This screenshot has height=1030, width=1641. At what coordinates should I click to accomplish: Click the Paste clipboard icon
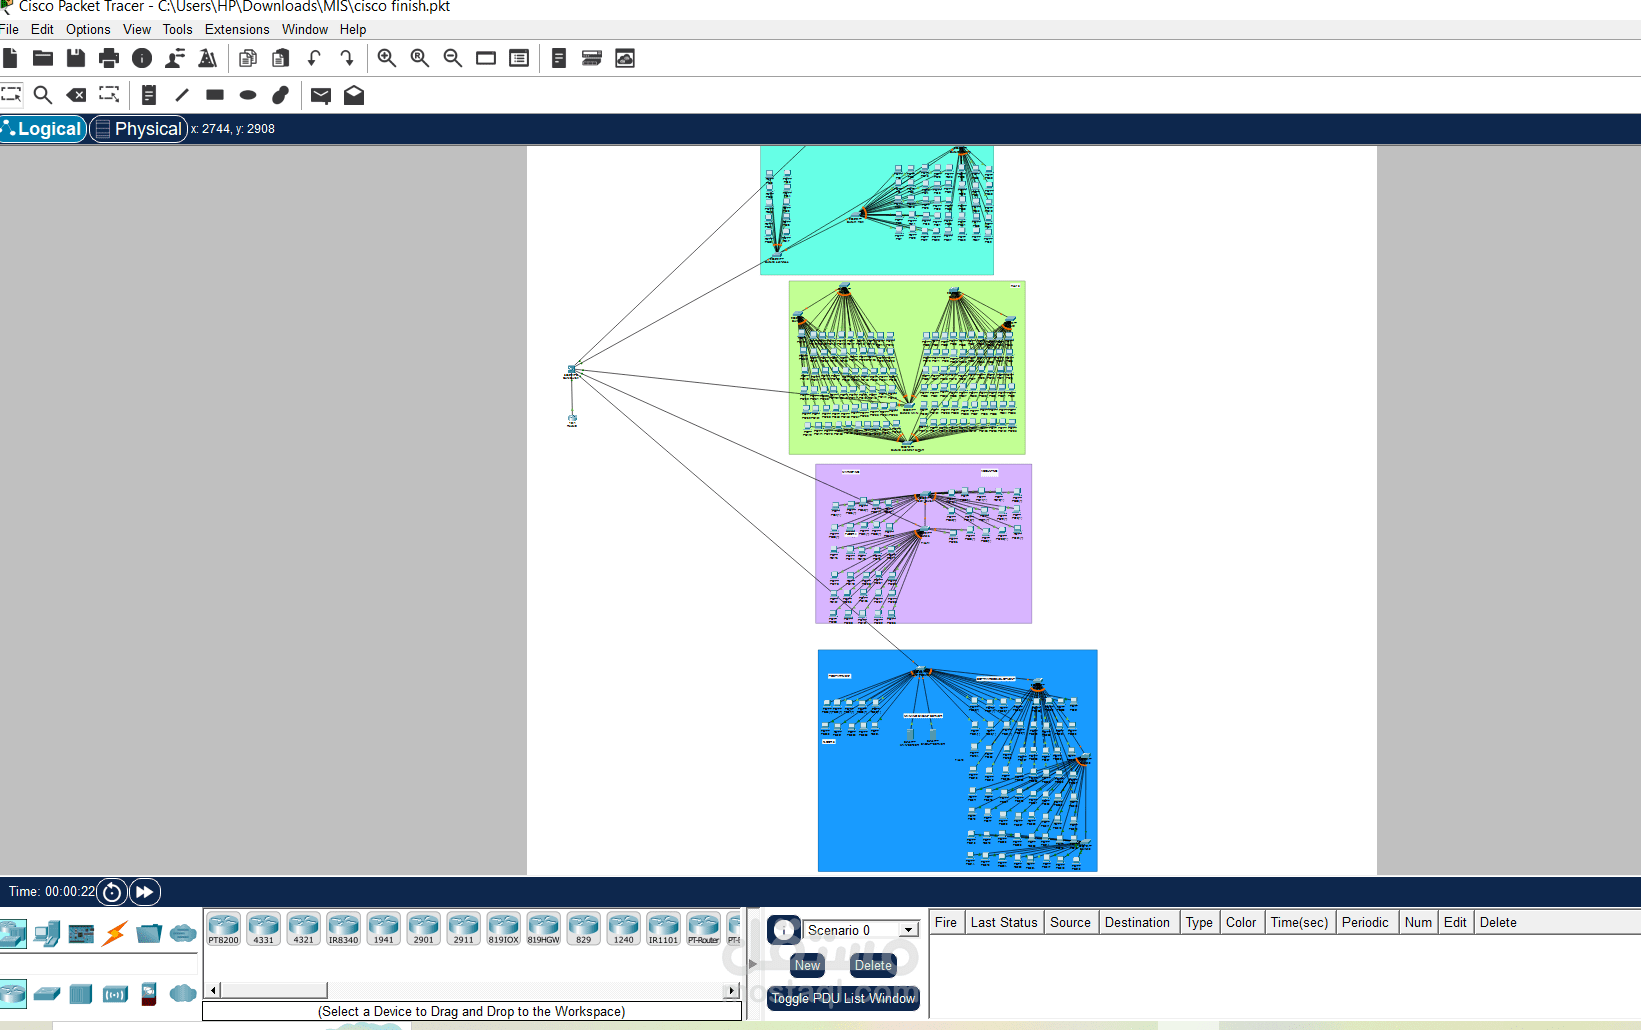281,58
